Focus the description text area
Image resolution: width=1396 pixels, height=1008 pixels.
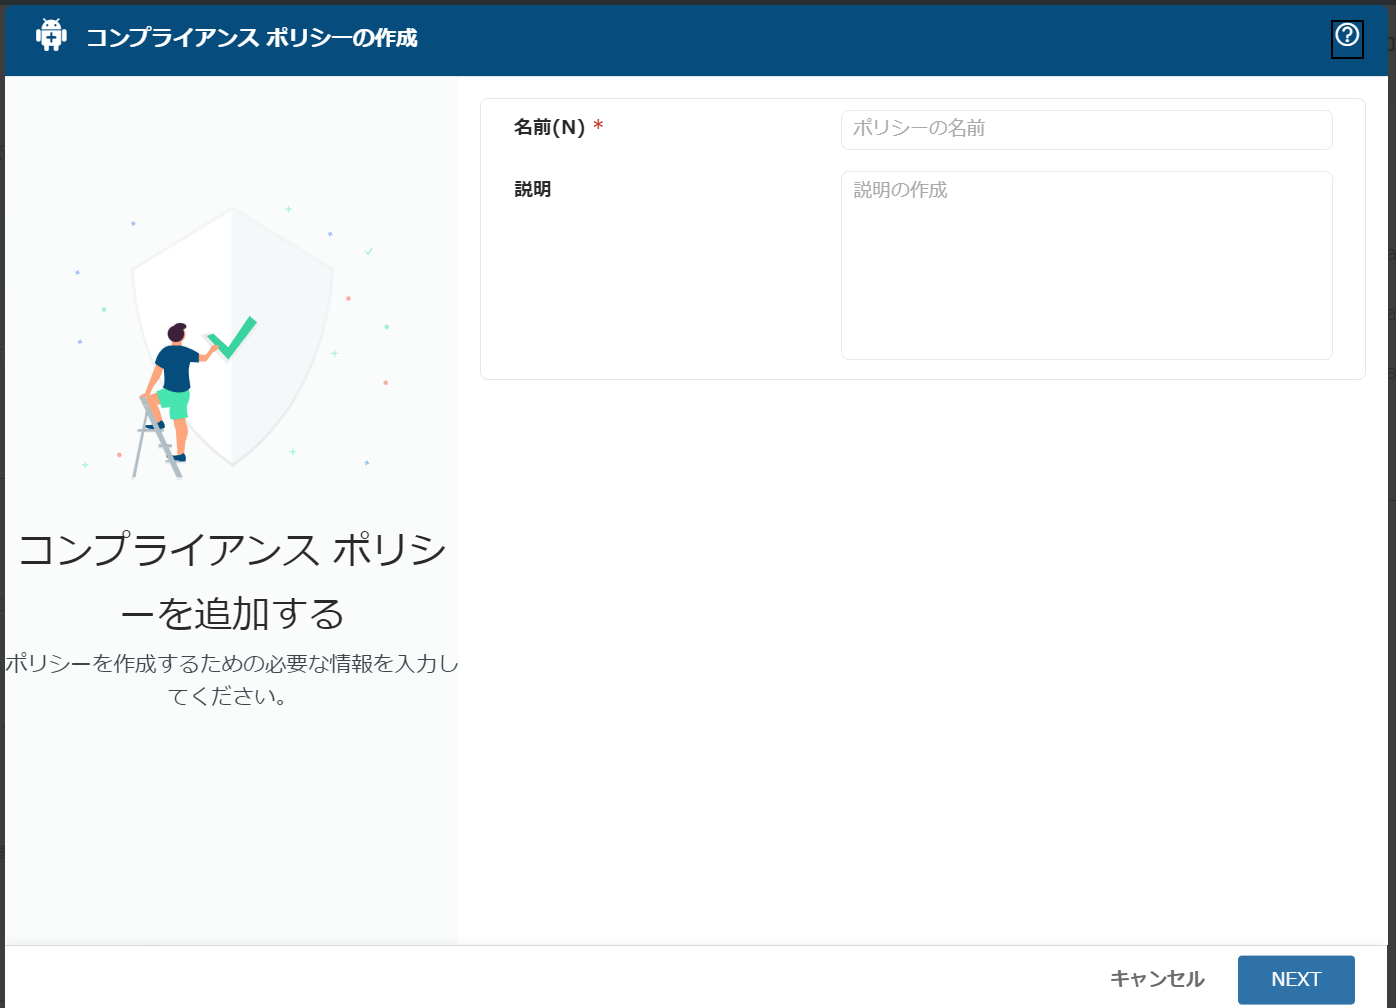click(1086, 265)
